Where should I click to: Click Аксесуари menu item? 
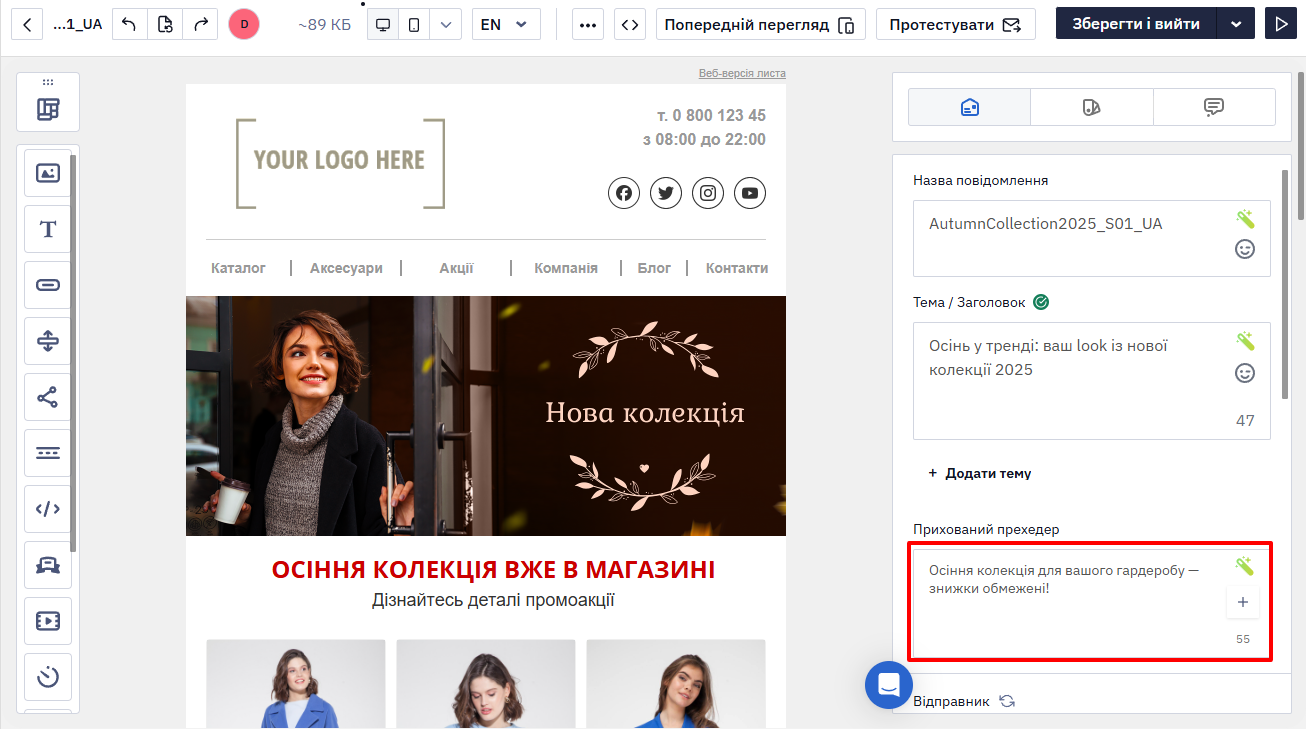[346, 268]
